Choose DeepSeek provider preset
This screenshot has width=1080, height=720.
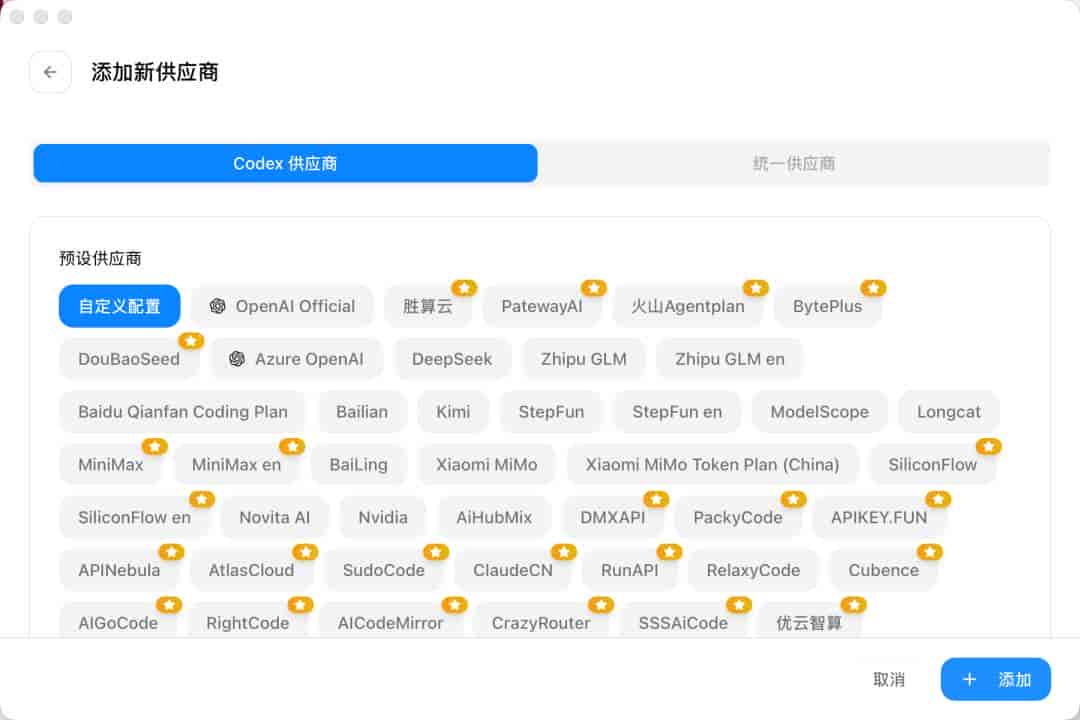(452, 359)
